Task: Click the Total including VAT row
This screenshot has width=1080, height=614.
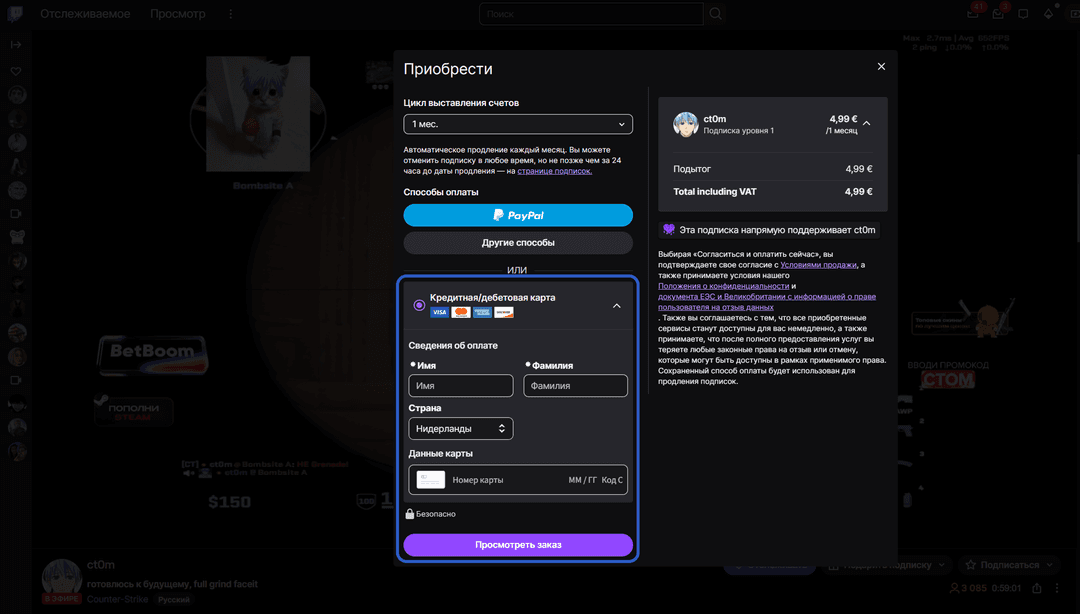Action: pyautogui.click(x=773, y=192)
